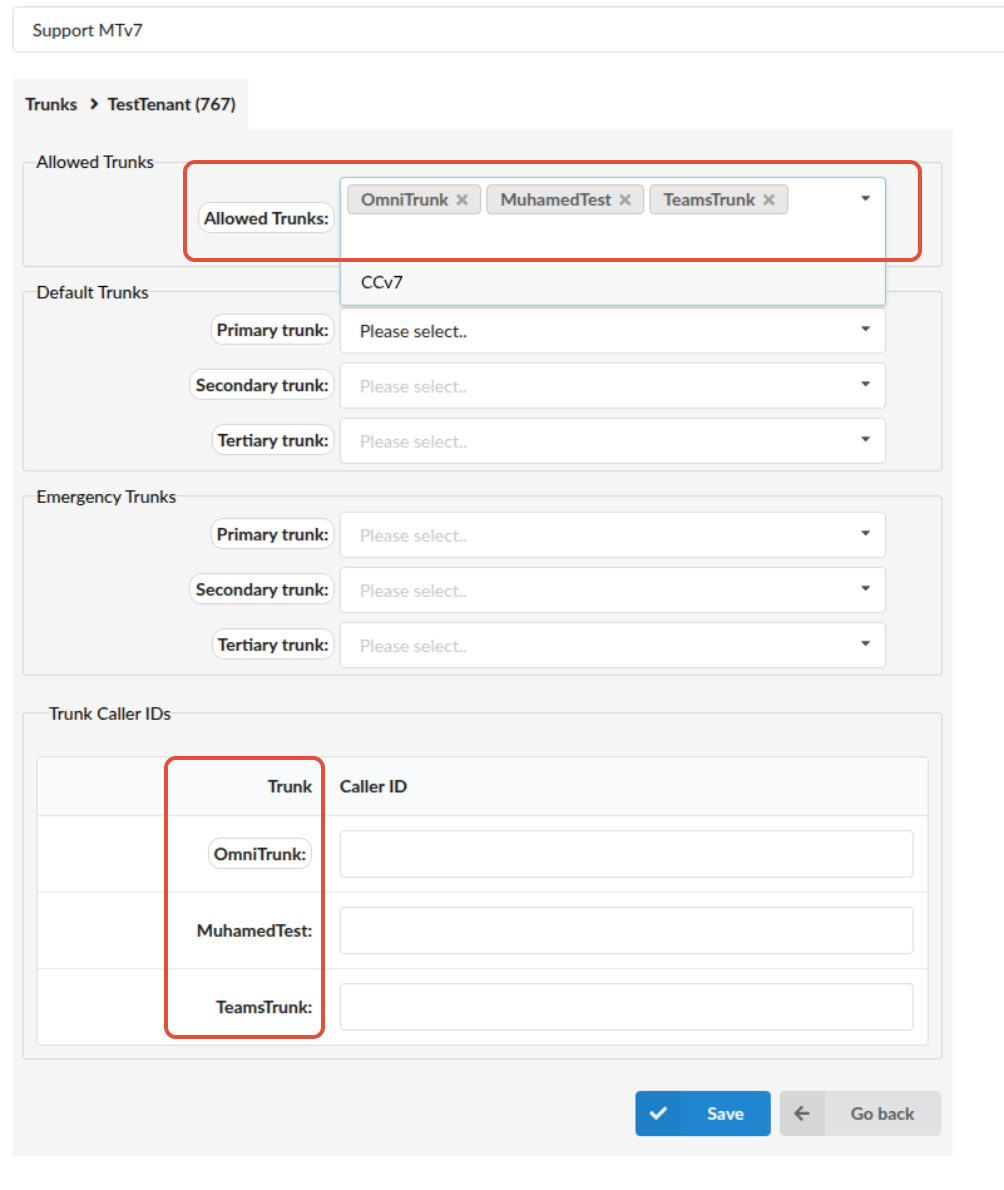Go back to previous page
Viewport: 1004px width, 1190px height.
(860, 1113)
